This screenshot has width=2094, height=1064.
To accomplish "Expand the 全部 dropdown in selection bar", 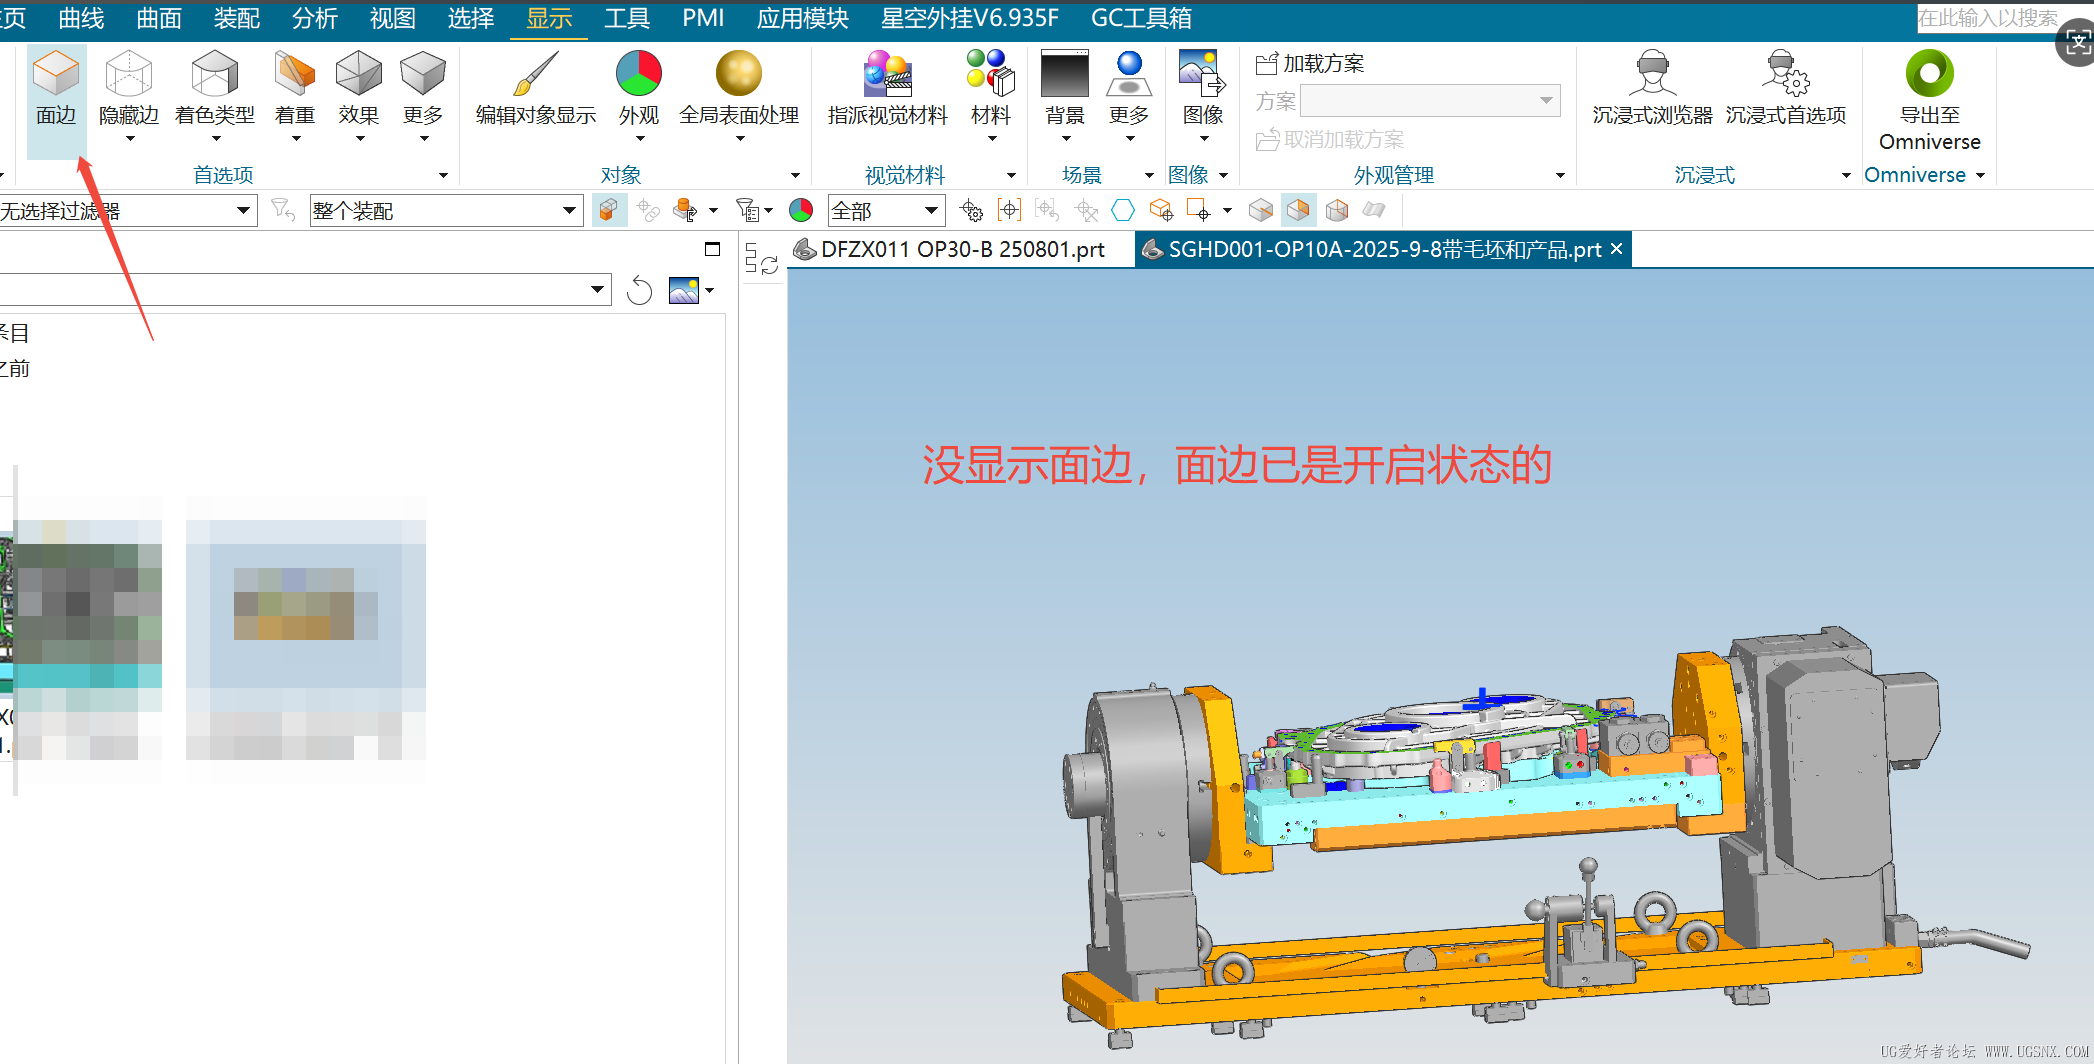I will click(x=931, y=211).
